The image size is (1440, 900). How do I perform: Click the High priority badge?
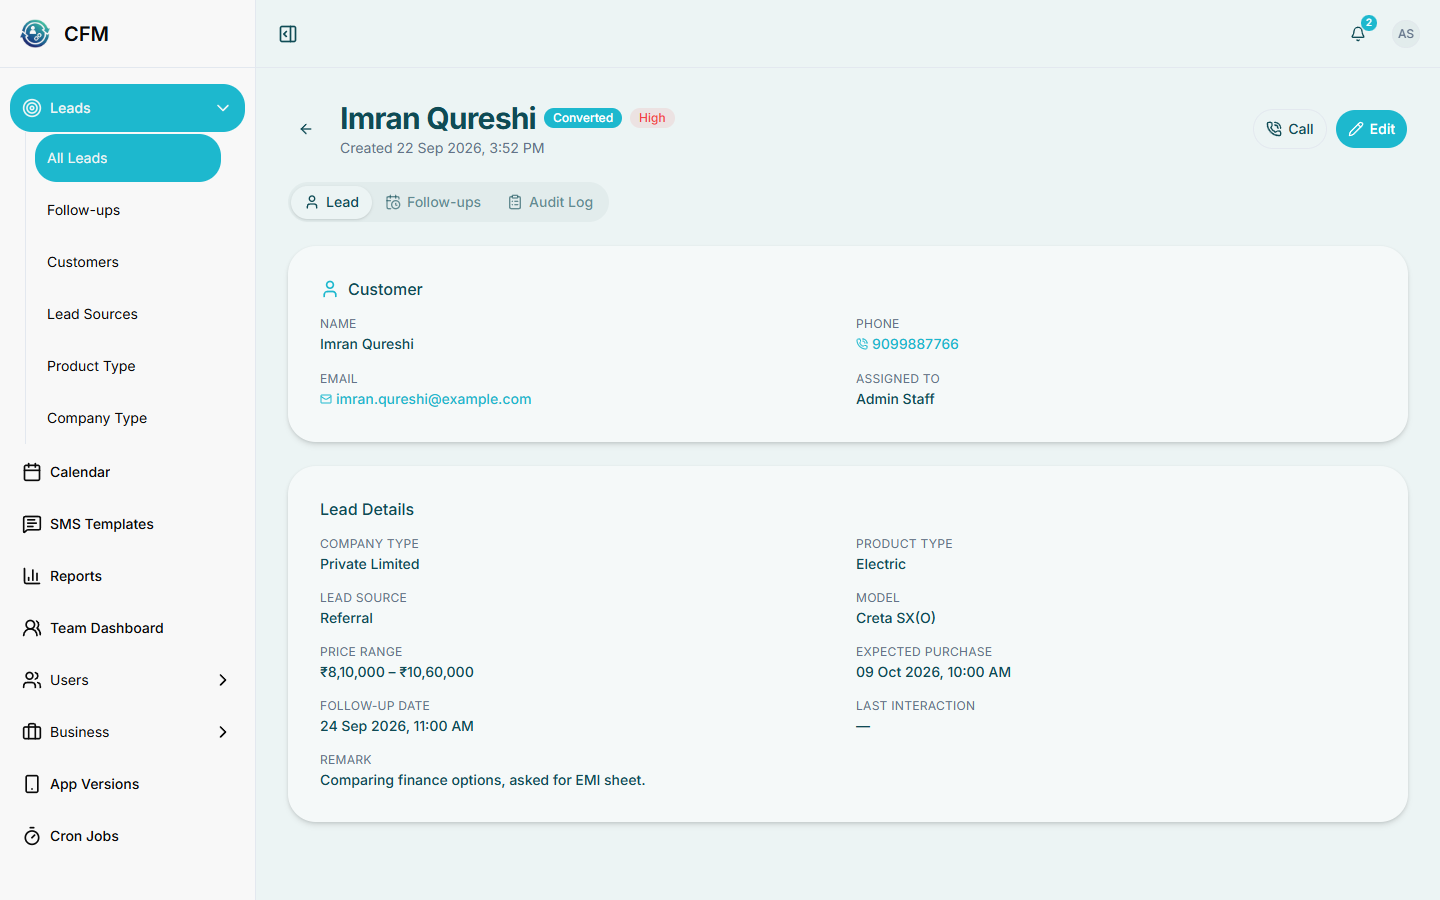pyautogui.click(x=652, y=118)
